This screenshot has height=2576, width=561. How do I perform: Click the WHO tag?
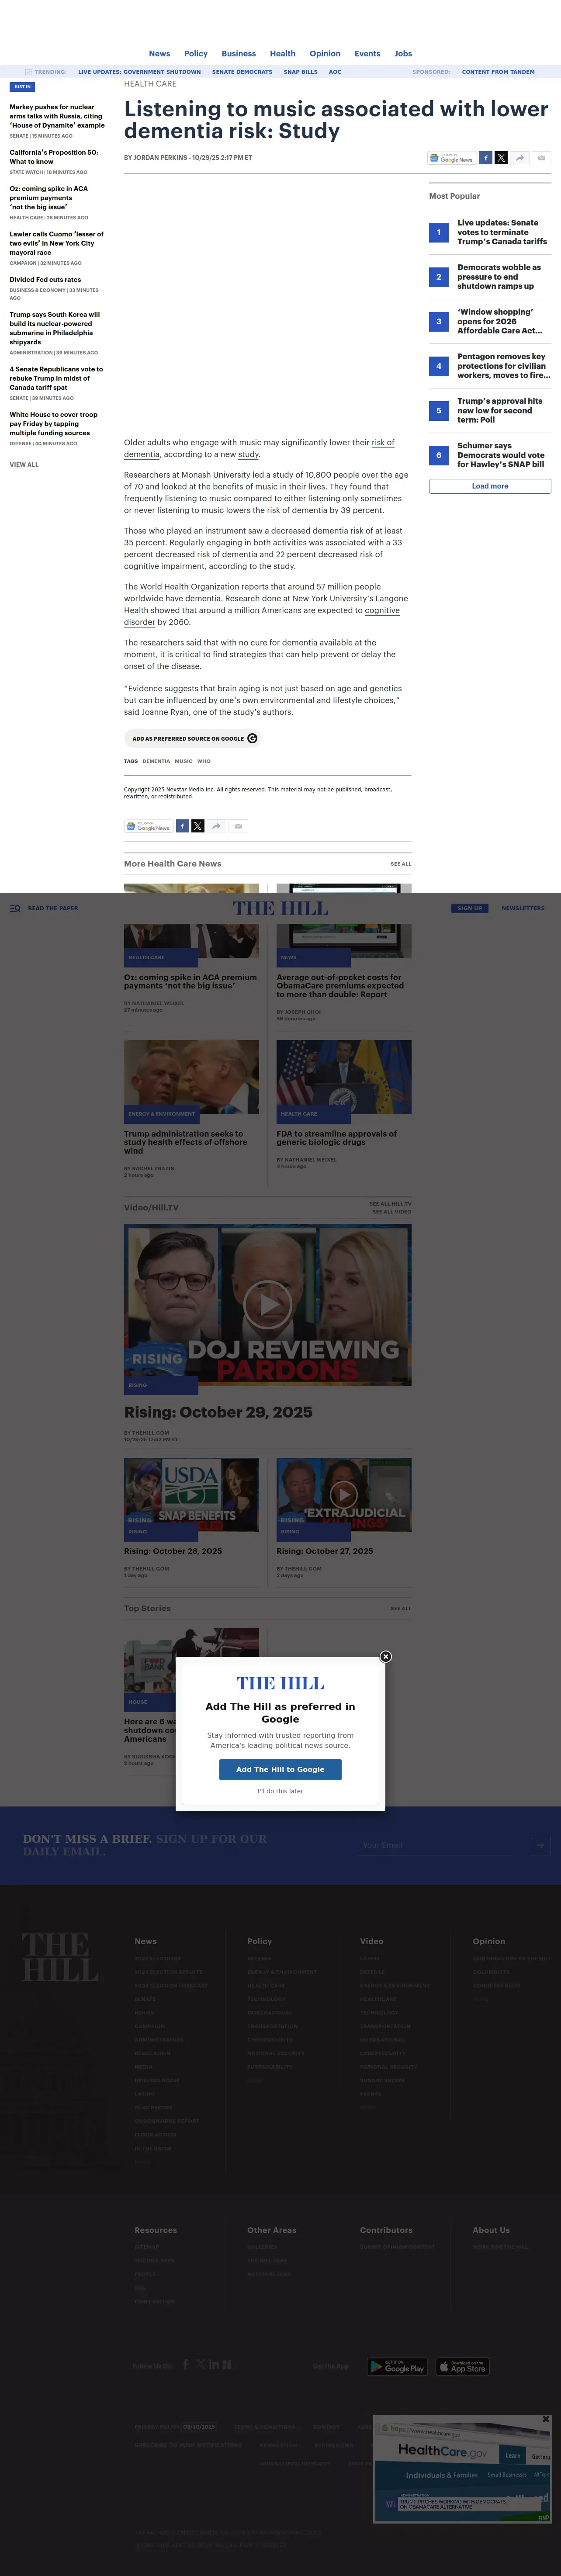pyautogui.click(x=204, y=761)
